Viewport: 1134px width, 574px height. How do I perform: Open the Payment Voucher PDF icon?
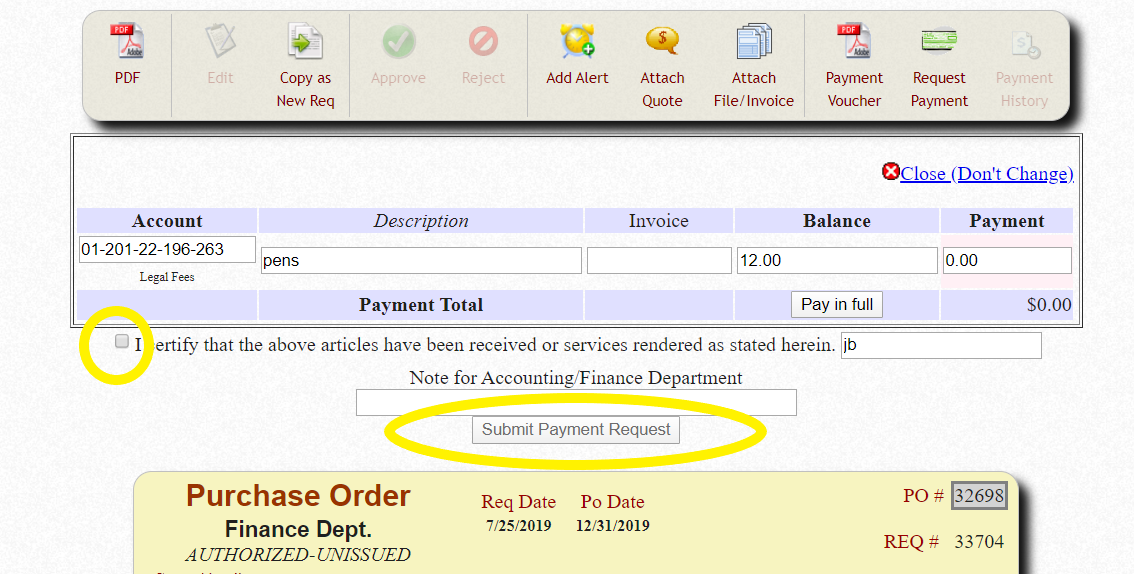854,41
